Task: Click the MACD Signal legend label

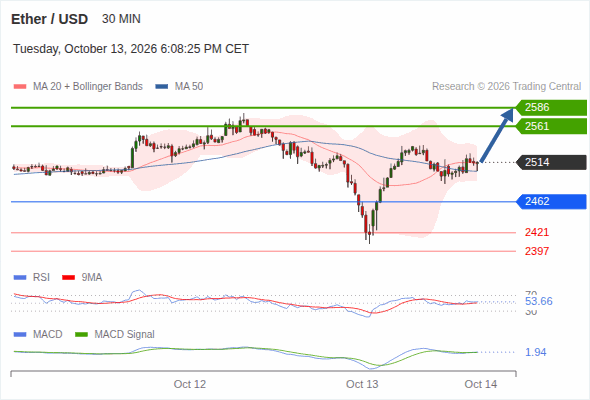Action: [x=125, y=335]
